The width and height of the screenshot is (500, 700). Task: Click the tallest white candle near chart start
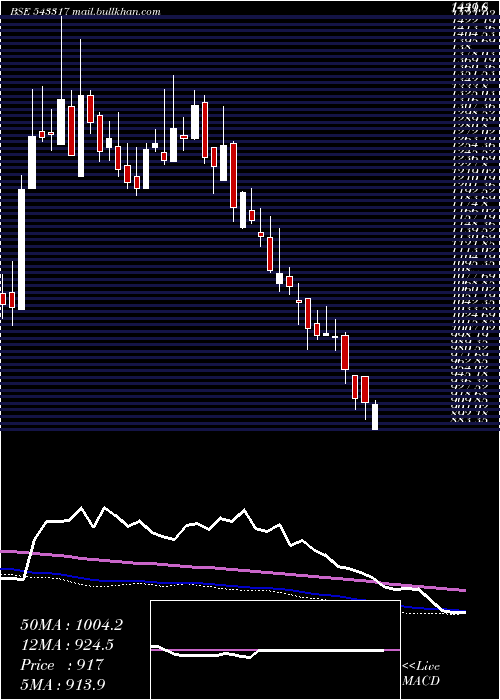pos(21,249)
